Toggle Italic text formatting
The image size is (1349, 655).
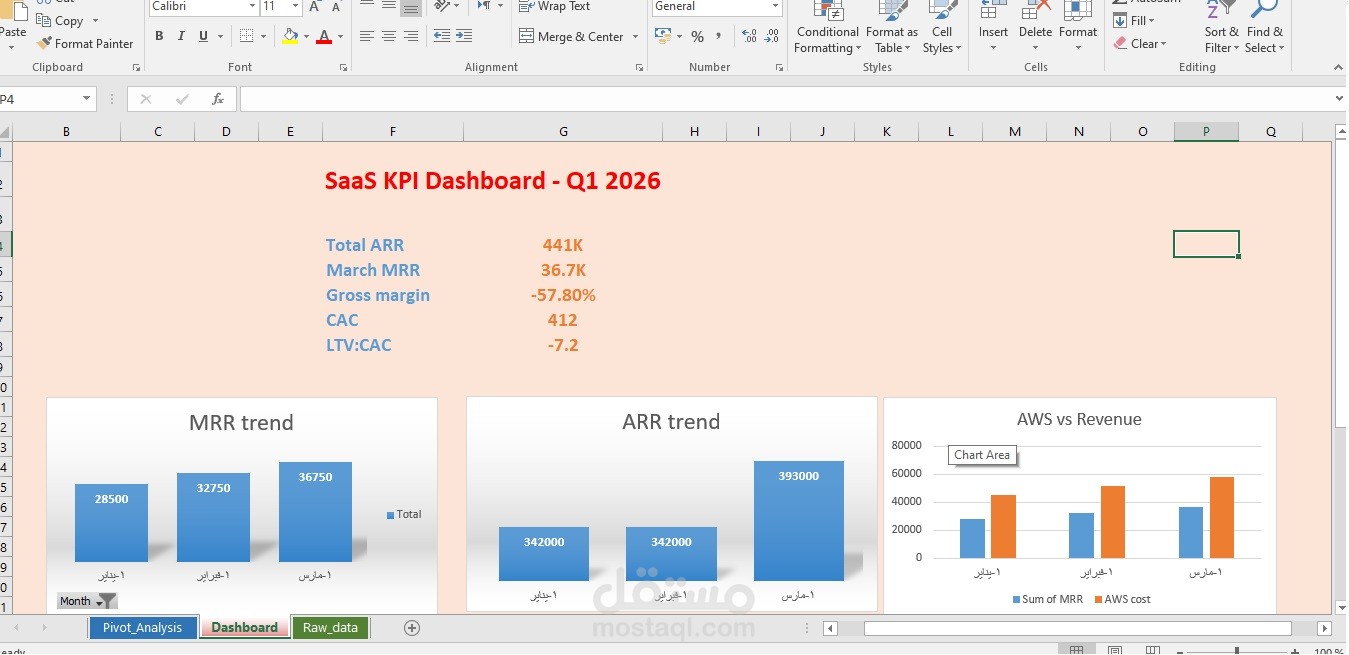(x=181, y=36)
